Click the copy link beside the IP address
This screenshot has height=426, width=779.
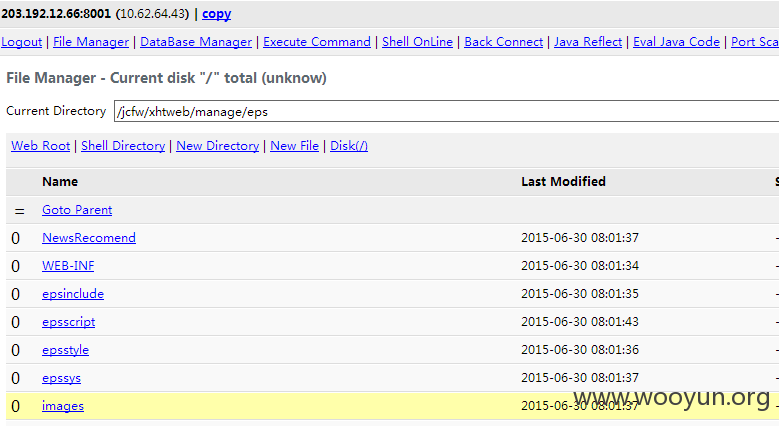tap(217, 14)
